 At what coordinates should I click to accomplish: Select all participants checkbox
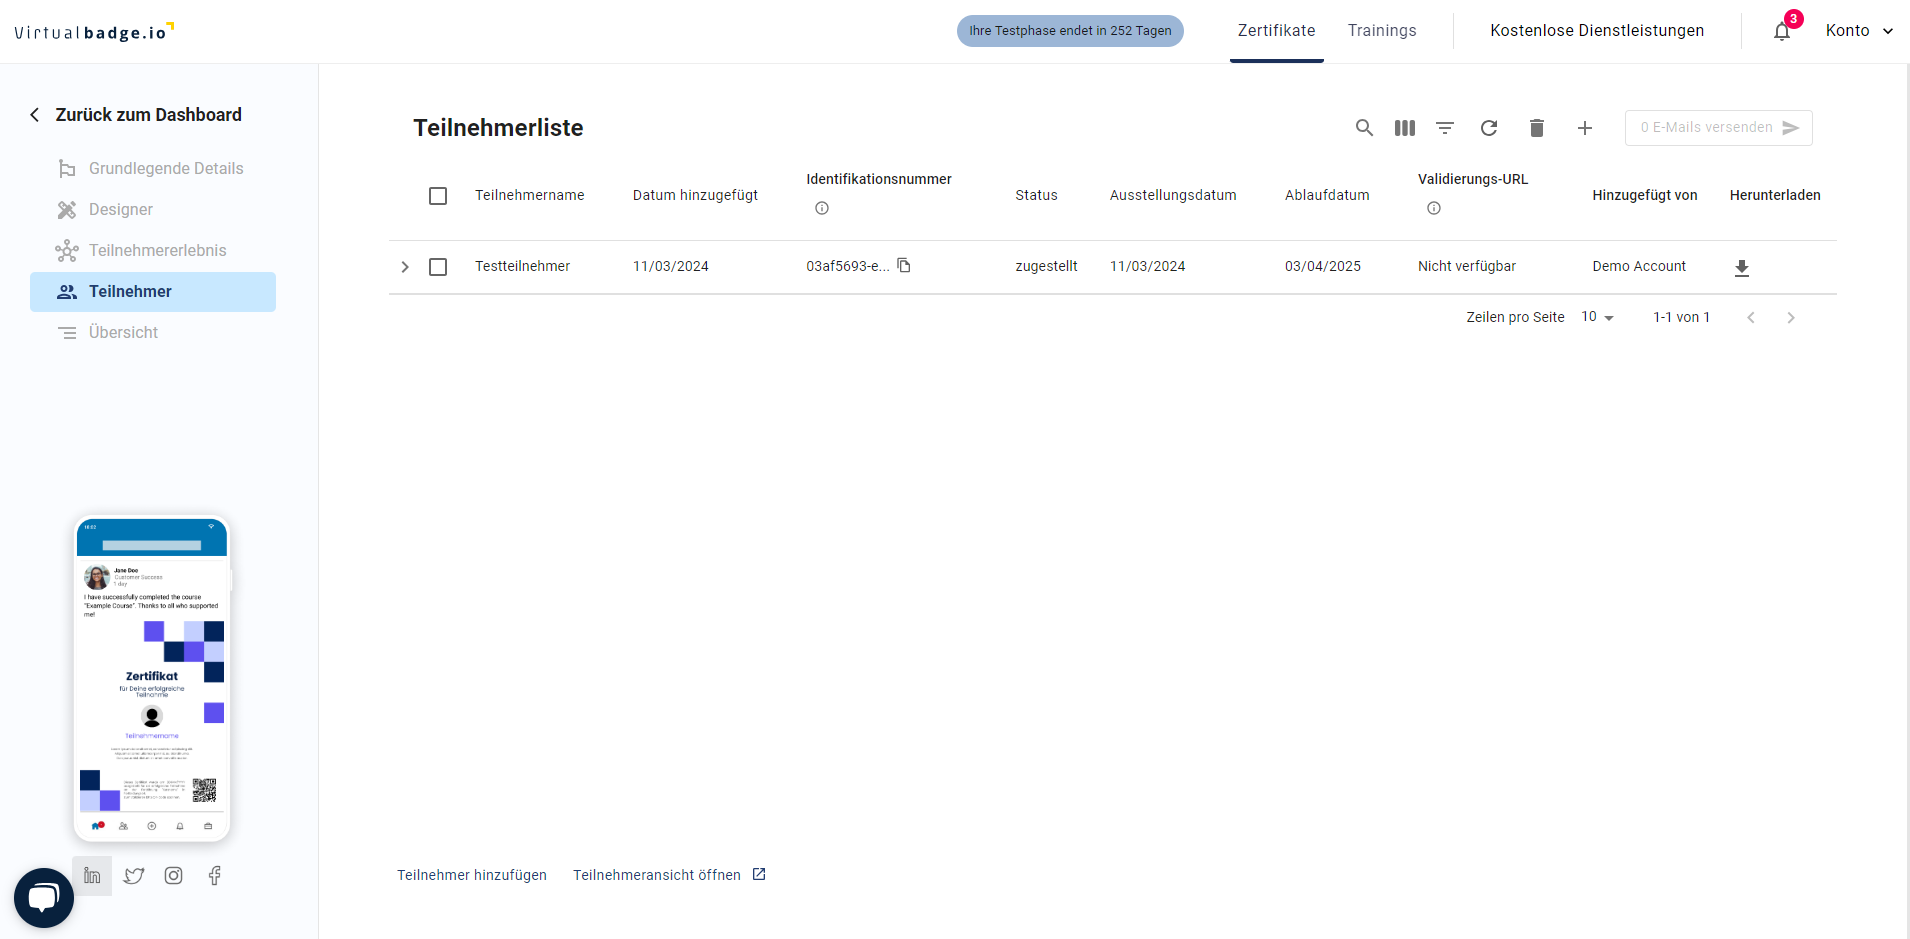438,196
